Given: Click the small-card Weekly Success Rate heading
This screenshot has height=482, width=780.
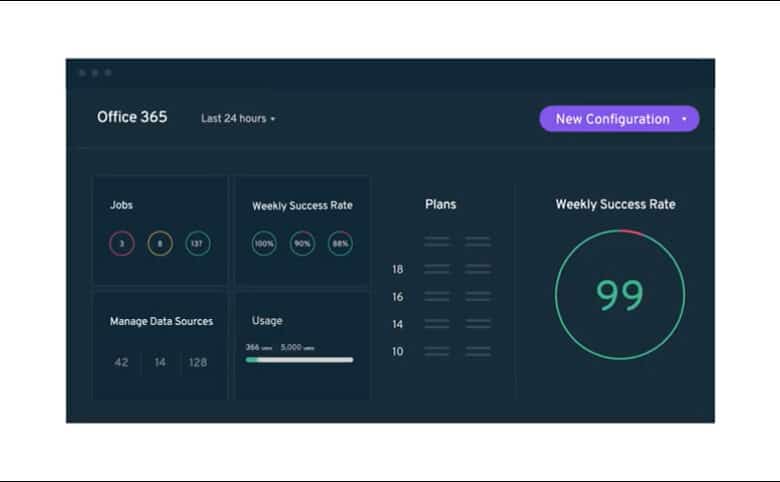Looking at the screenshot, I should 302,205.
